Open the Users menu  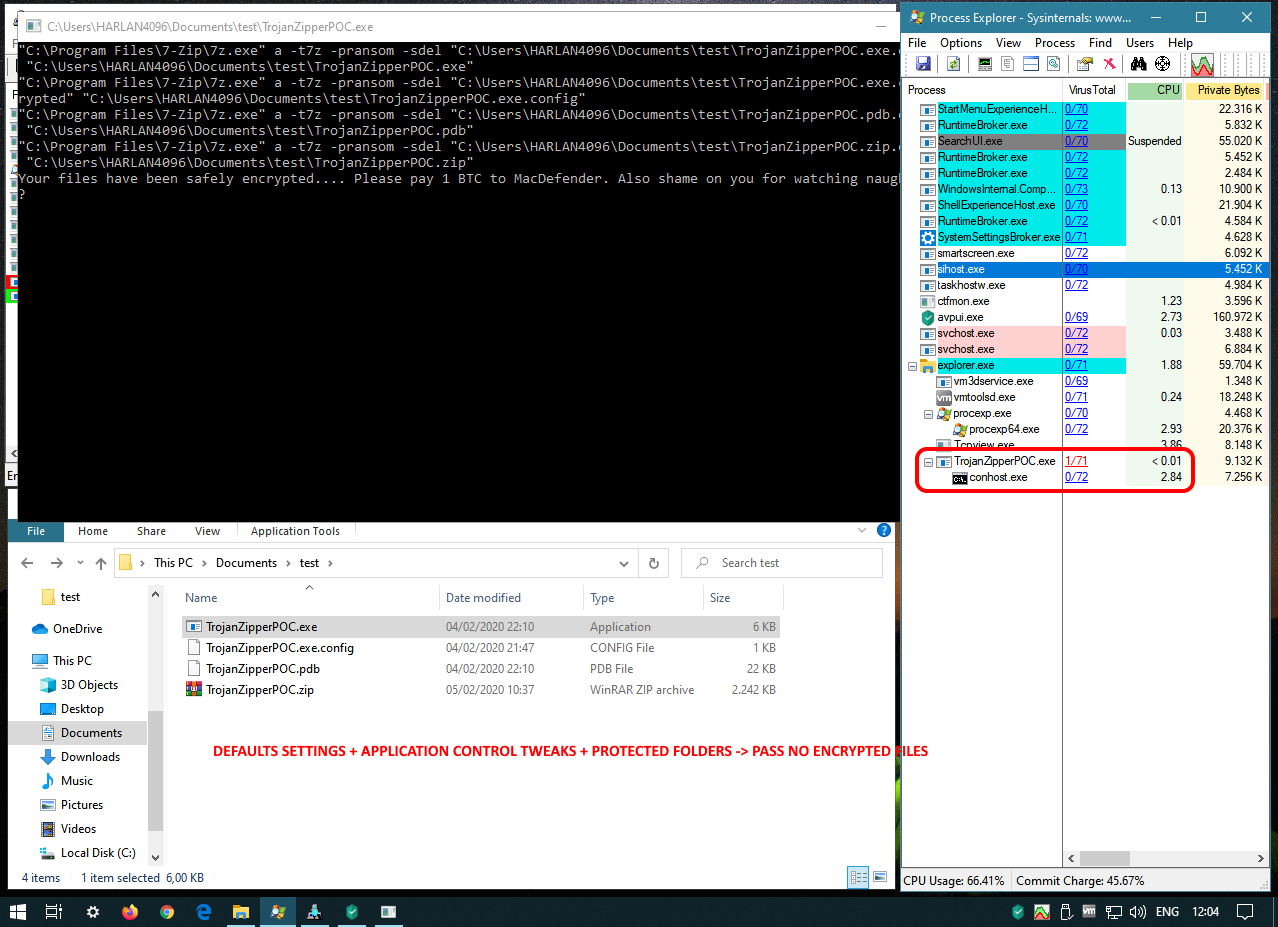(x=1140, y=43)
